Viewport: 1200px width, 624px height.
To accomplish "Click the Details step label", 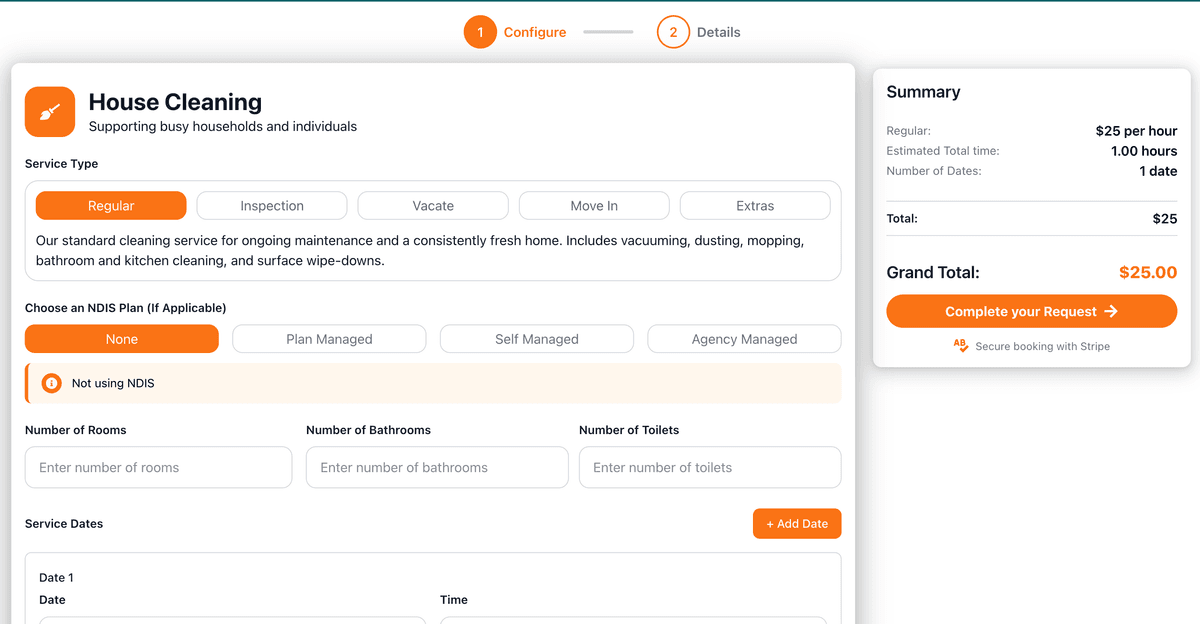I will [x=718, y=32].
